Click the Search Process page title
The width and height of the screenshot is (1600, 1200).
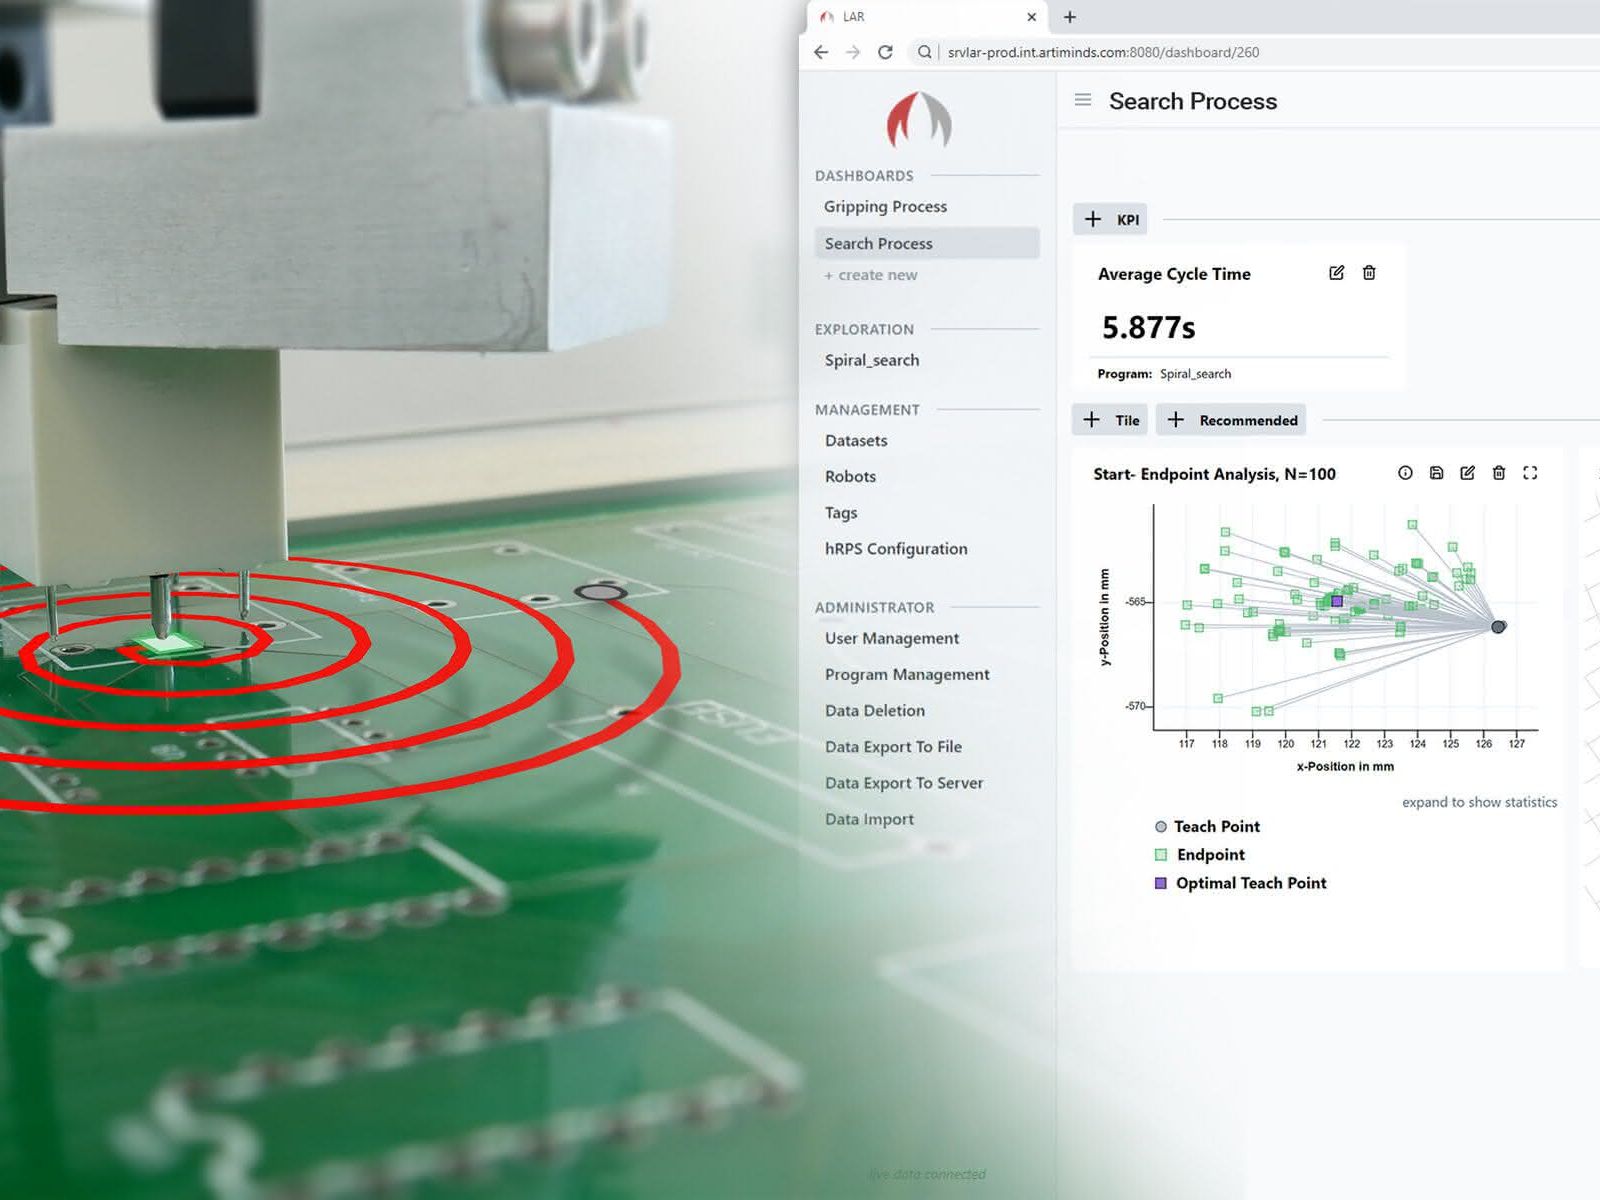[1193, 101]
